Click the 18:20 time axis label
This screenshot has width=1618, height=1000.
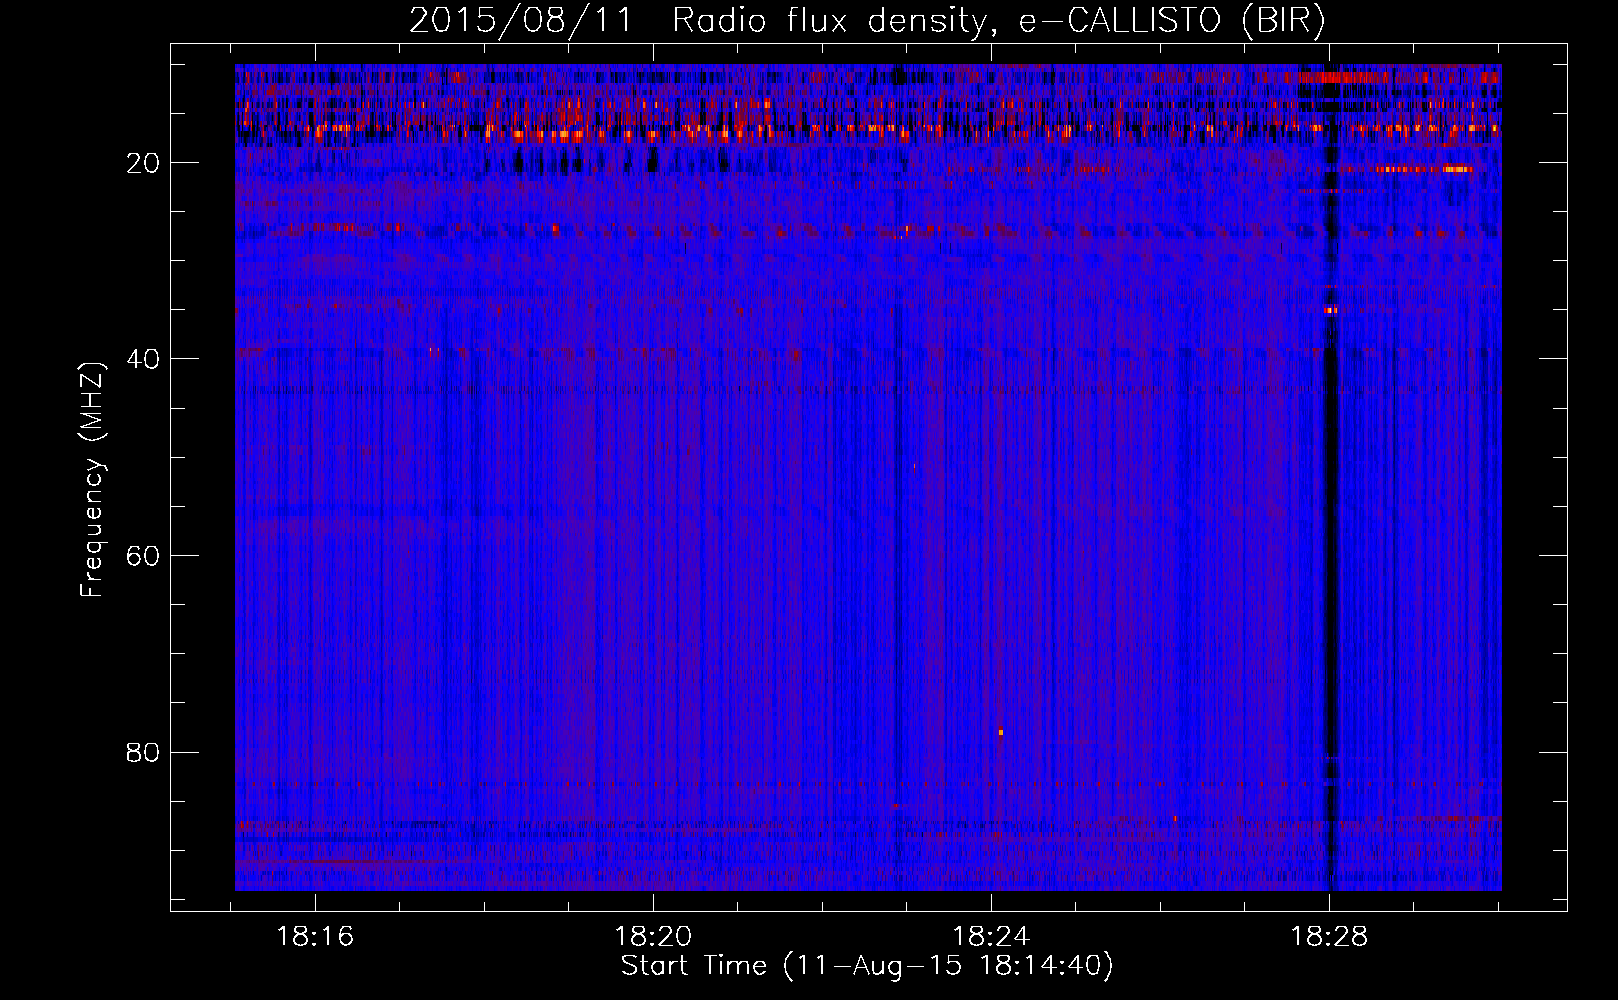(x=653, y=937)
